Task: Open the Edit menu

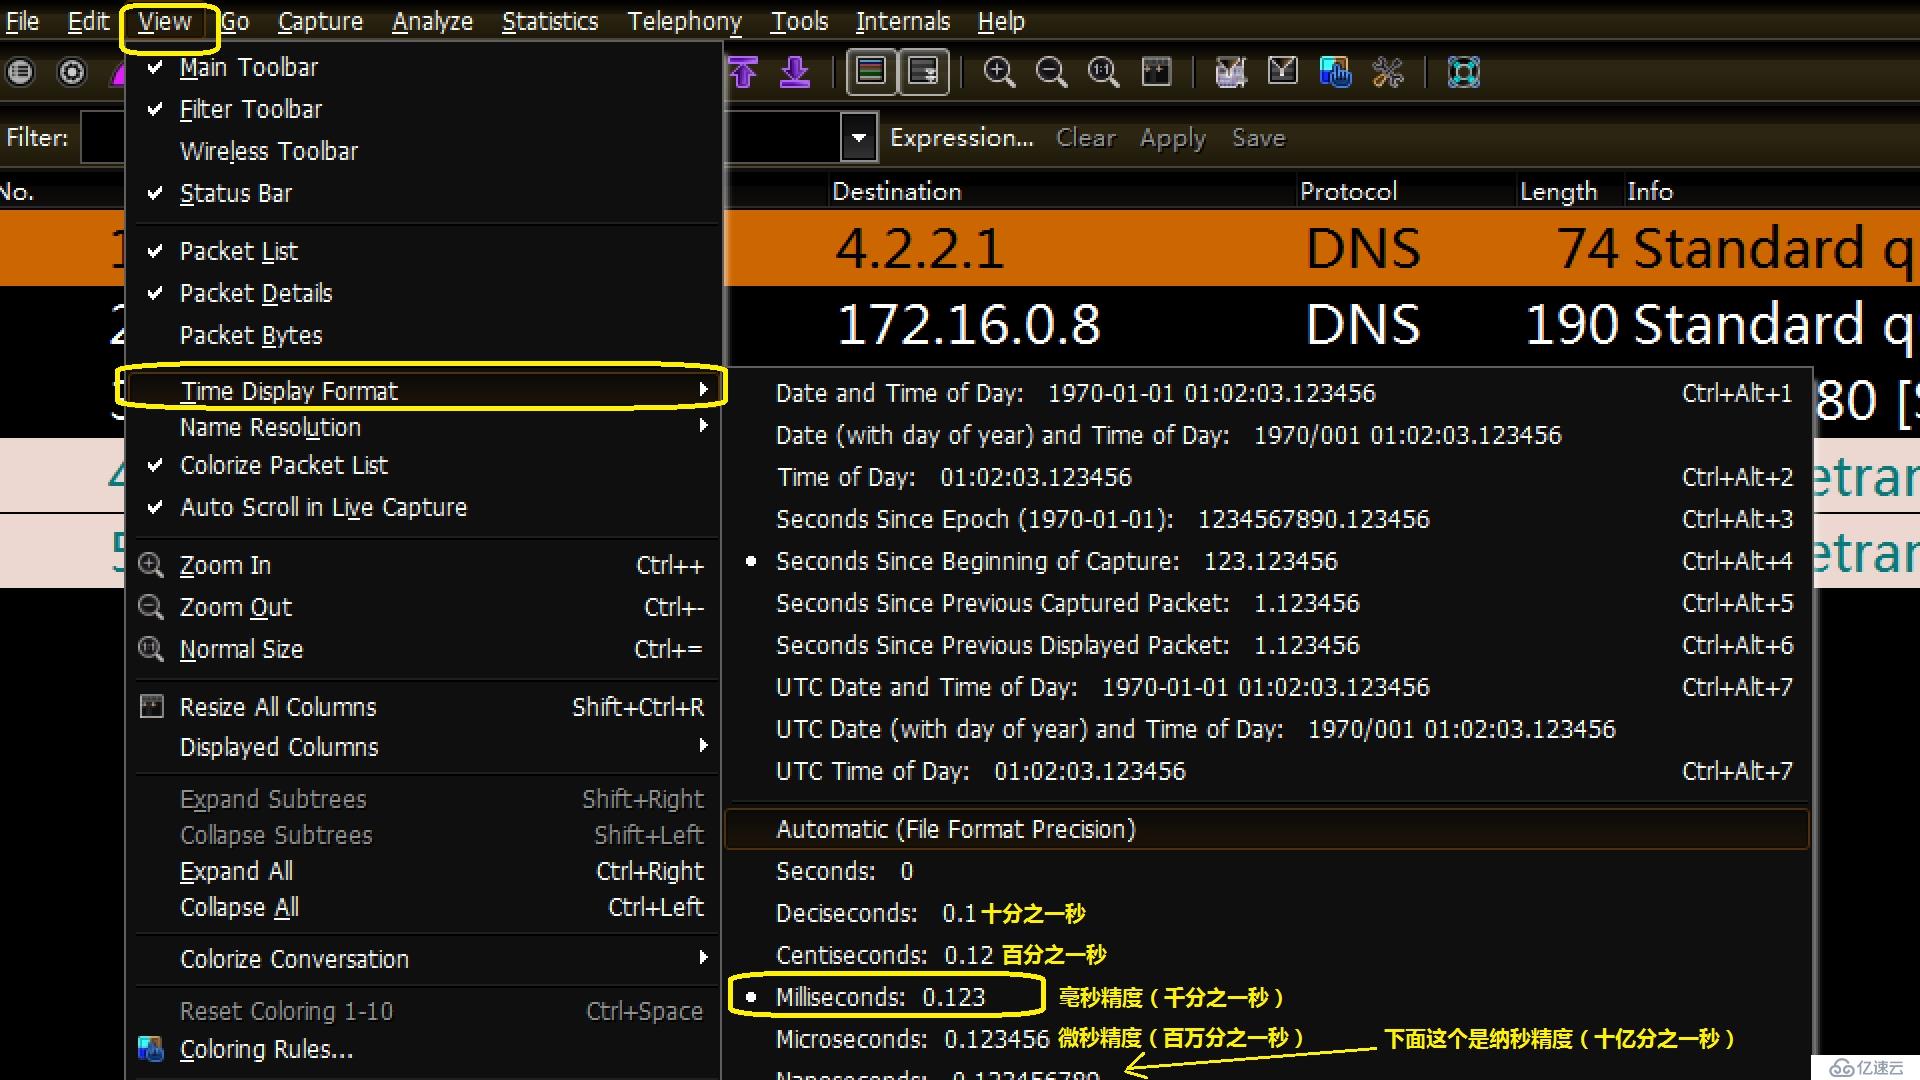Action: [88, 22]
